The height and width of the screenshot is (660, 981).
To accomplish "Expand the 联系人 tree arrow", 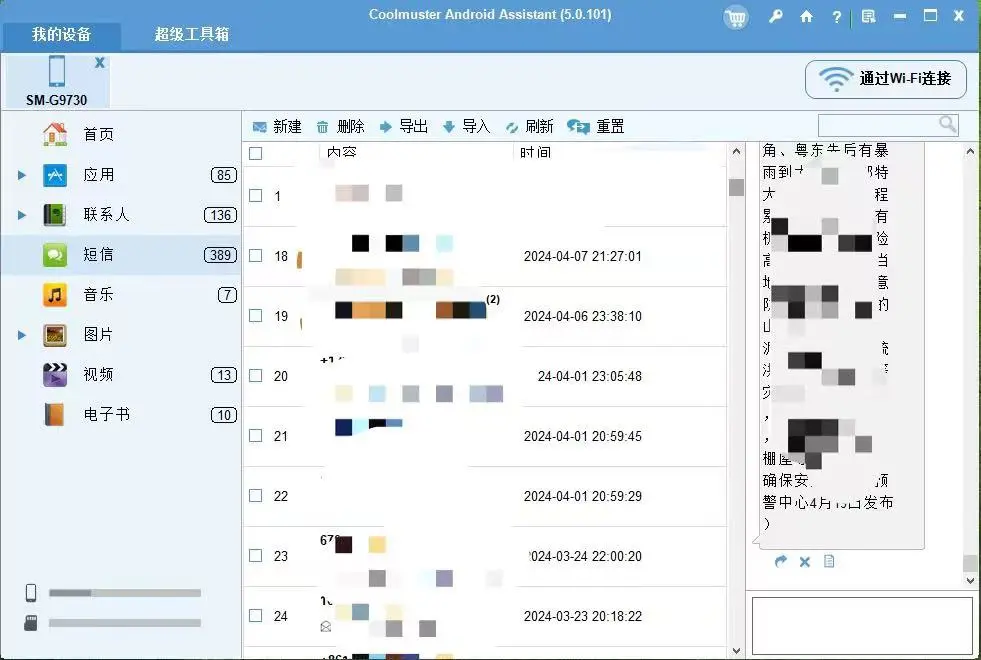I will [x=22, y=215].
